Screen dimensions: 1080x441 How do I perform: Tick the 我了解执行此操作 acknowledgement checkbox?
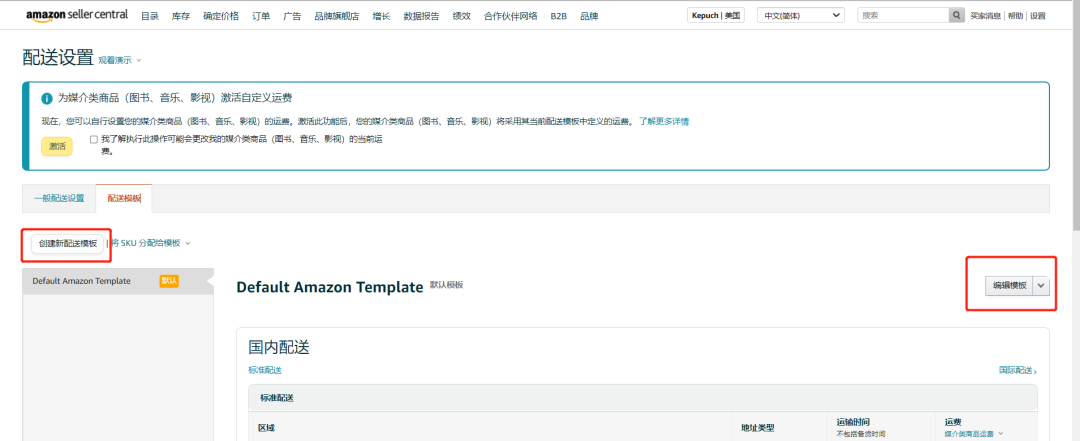click(x=94, y=139)
